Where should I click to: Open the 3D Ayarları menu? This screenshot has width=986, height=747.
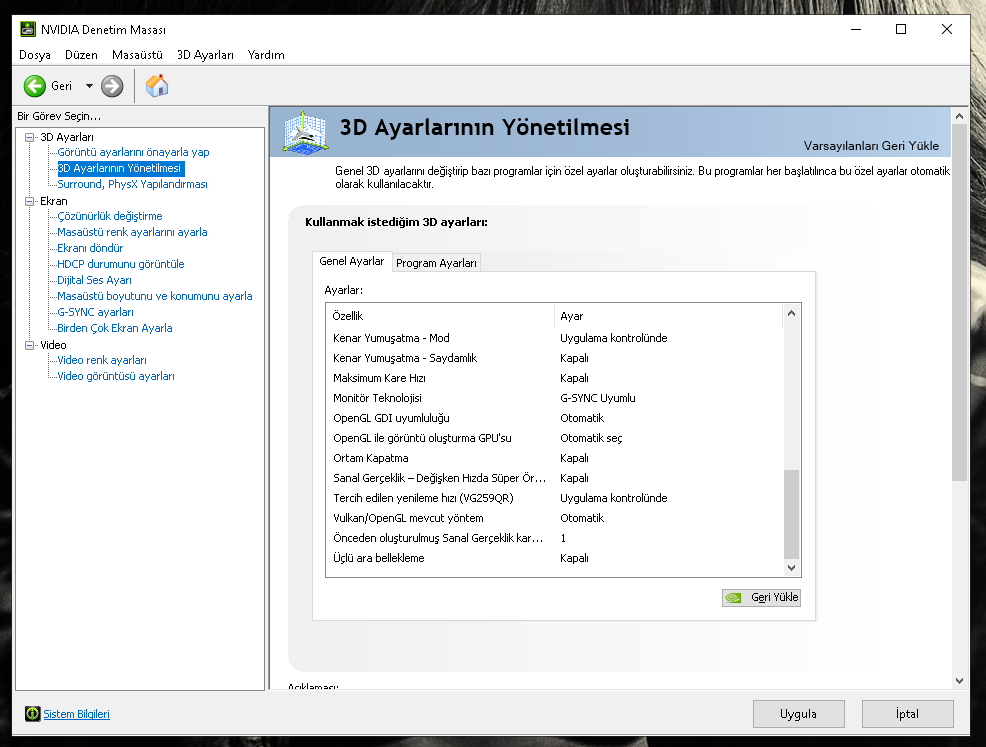click(x=205, y=55)
